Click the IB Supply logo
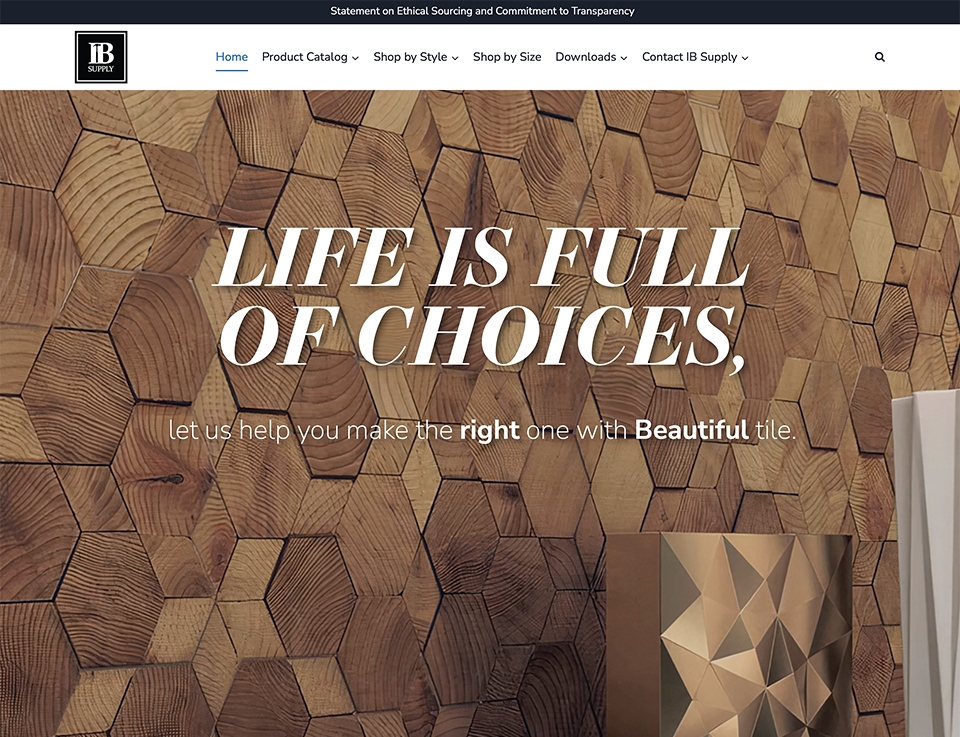Screen dimensions: 960x737 (101, 57)
